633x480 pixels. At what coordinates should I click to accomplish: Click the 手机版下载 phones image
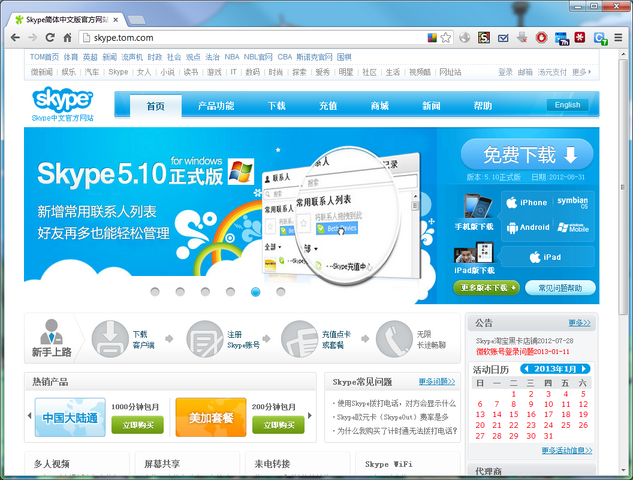478,206
